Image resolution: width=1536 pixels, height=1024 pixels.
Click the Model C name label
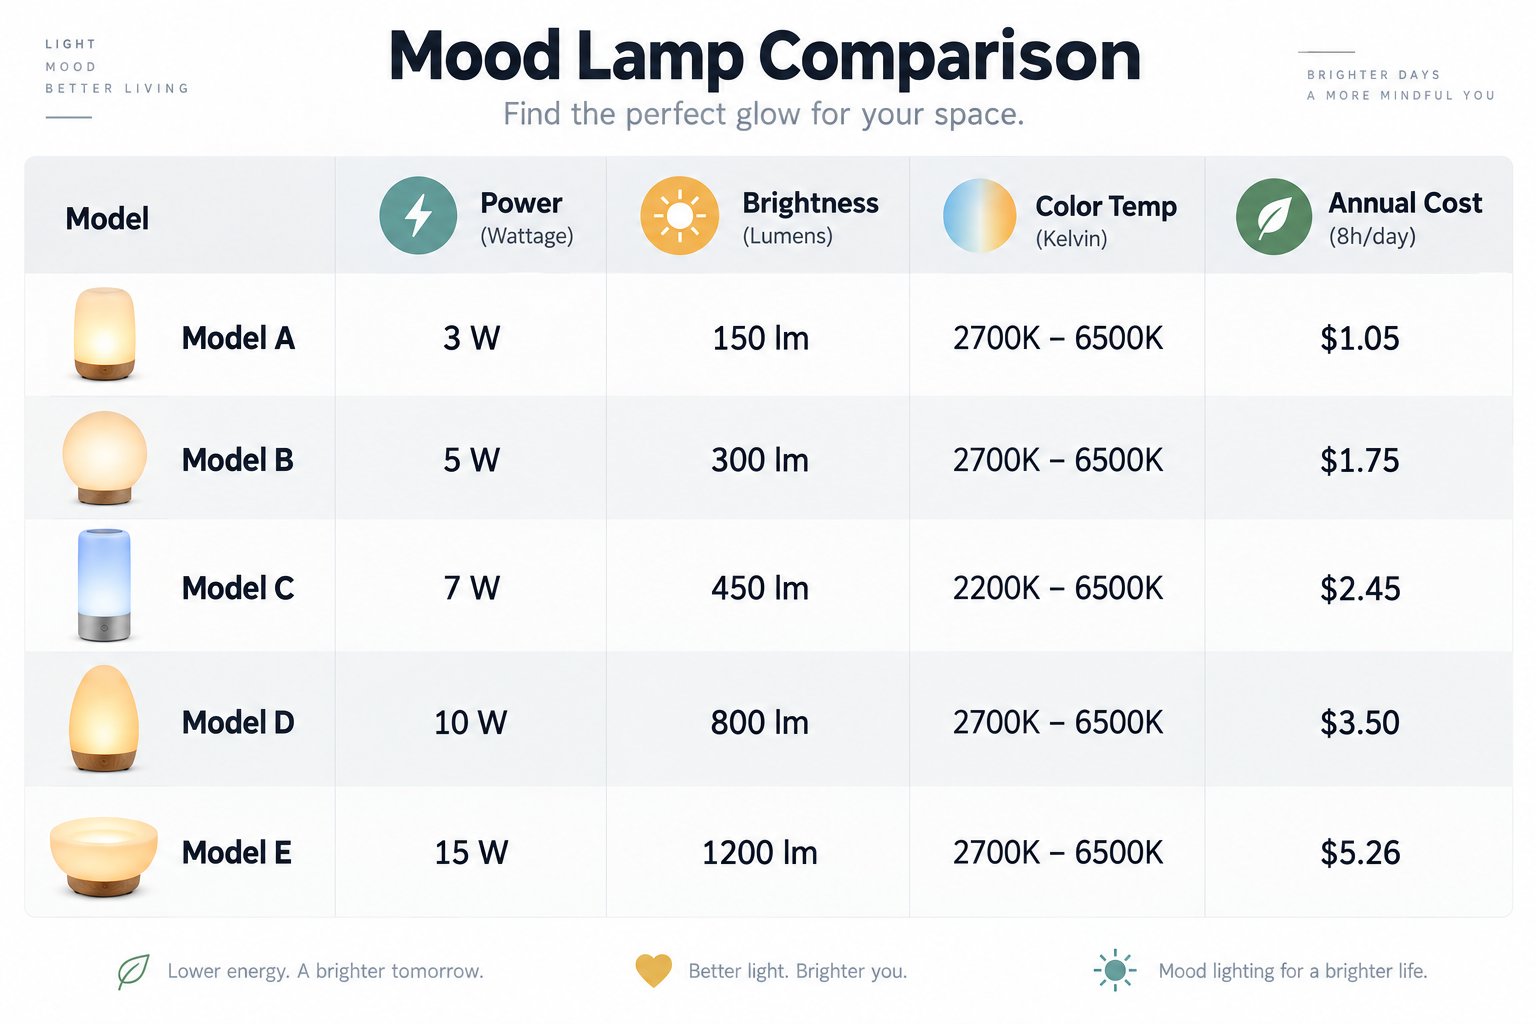[238, 588]
